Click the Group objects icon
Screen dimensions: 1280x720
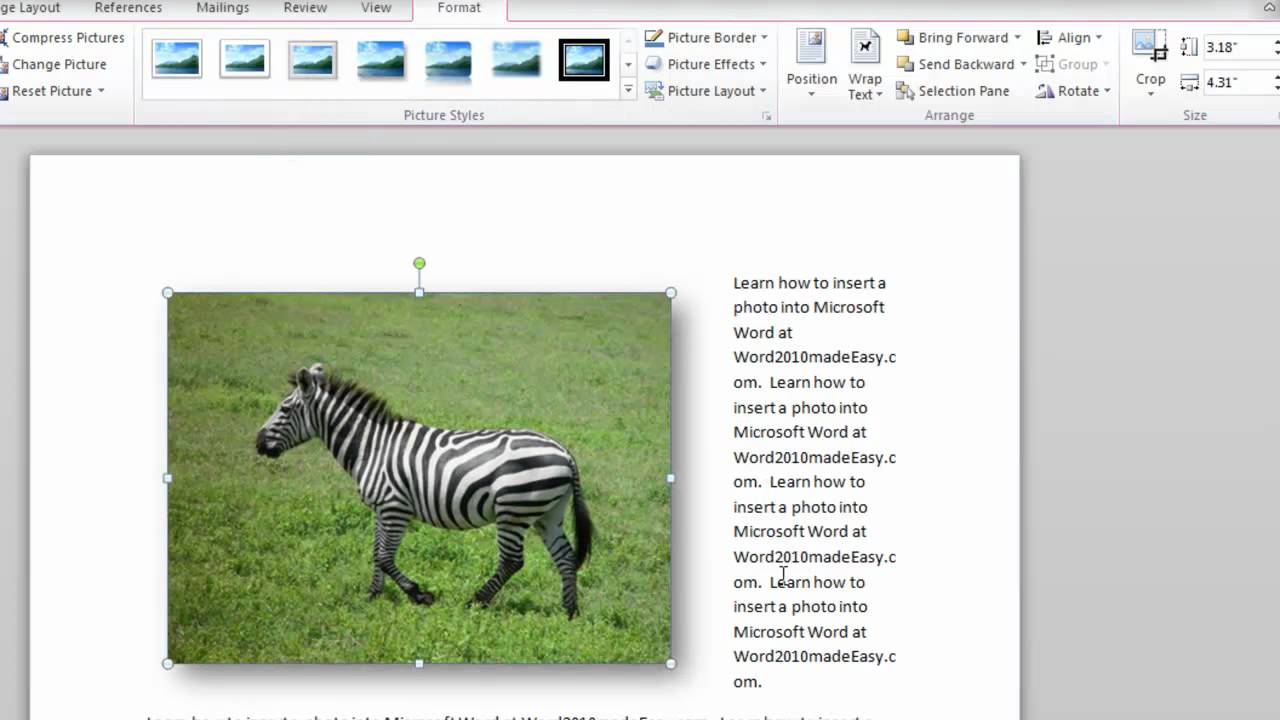(1045, 64)
